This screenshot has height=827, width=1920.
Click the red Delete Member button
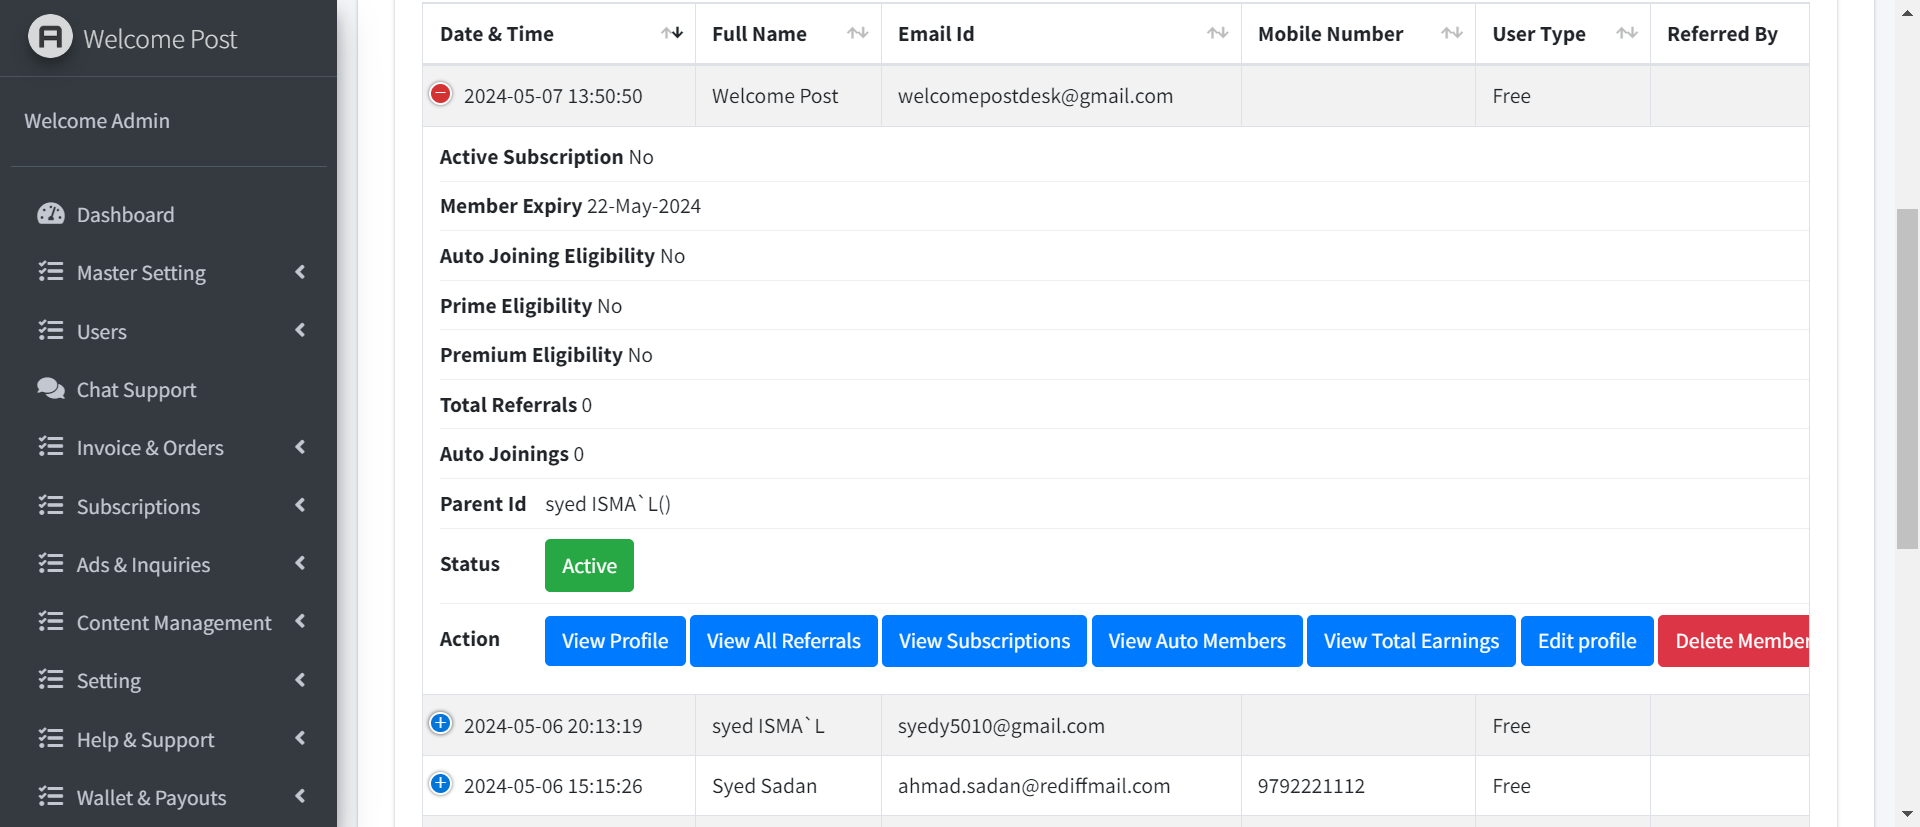[1734, 641]
